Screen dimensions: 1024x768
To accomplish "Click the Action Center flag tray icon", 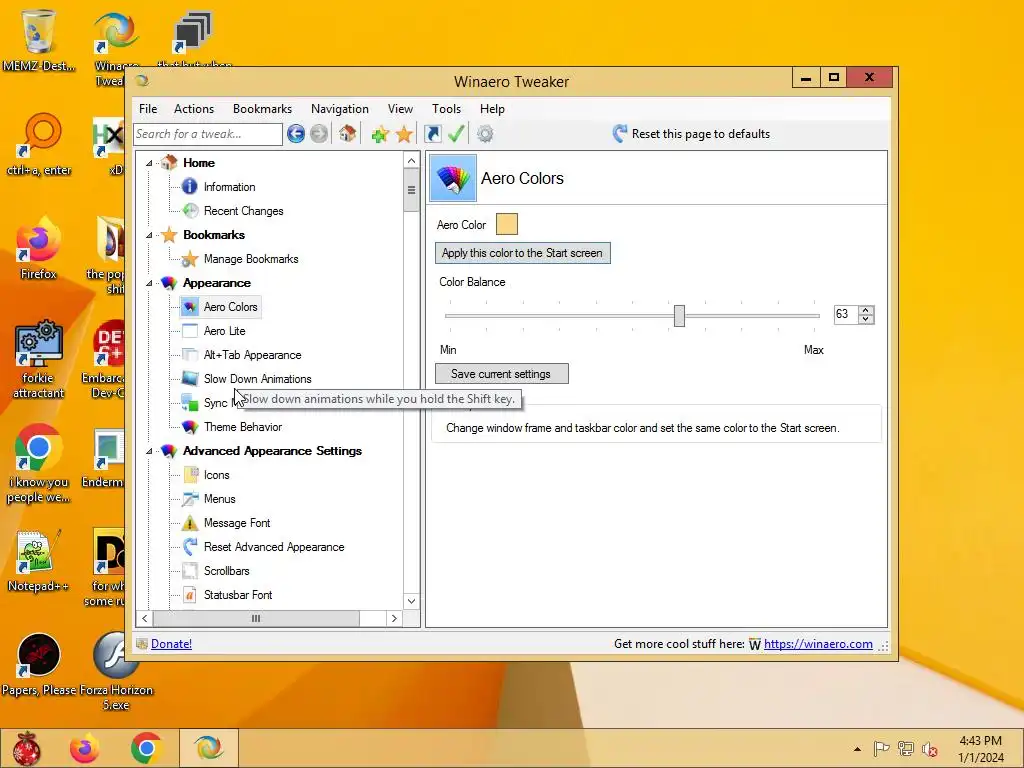I will point(881,749).
